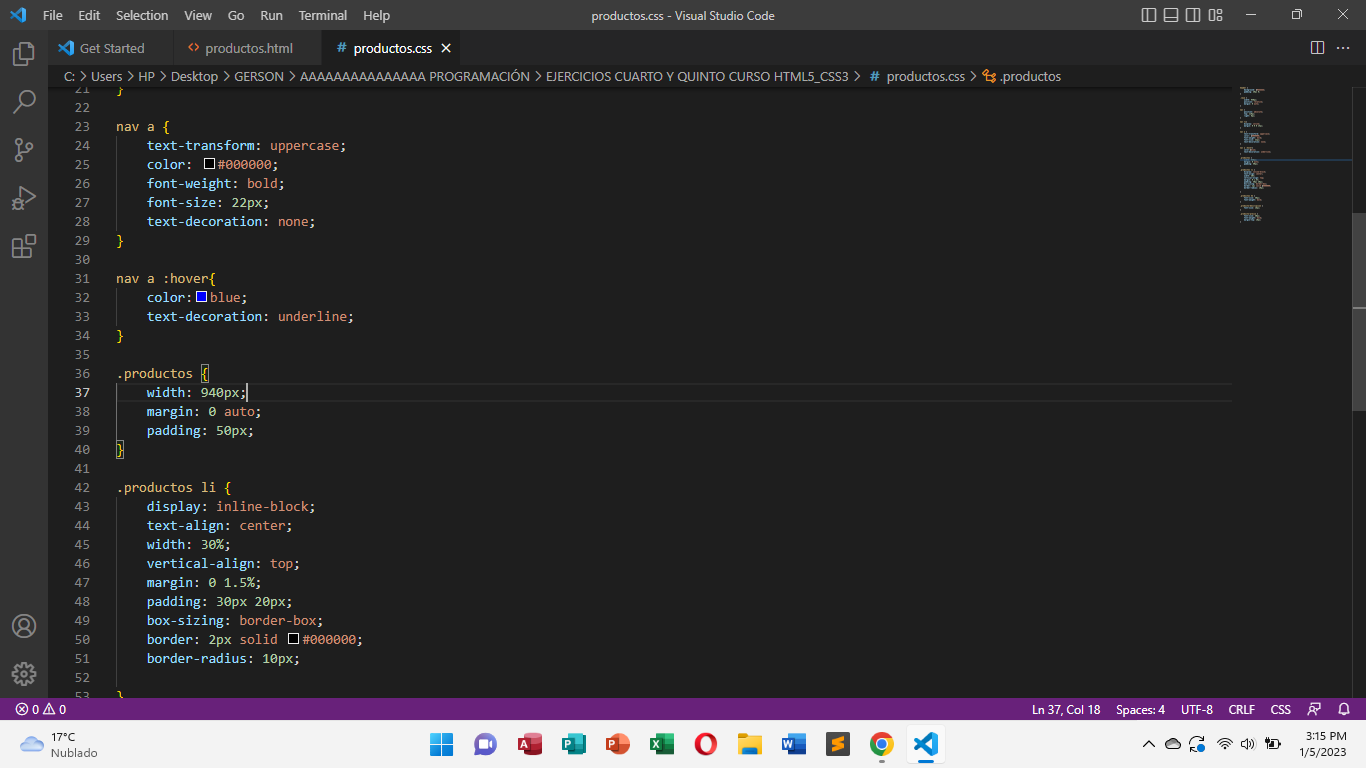Screen dimensions: 1366x768
Task: Click the #000000 border color swatch on line 50
Action: 293,639
